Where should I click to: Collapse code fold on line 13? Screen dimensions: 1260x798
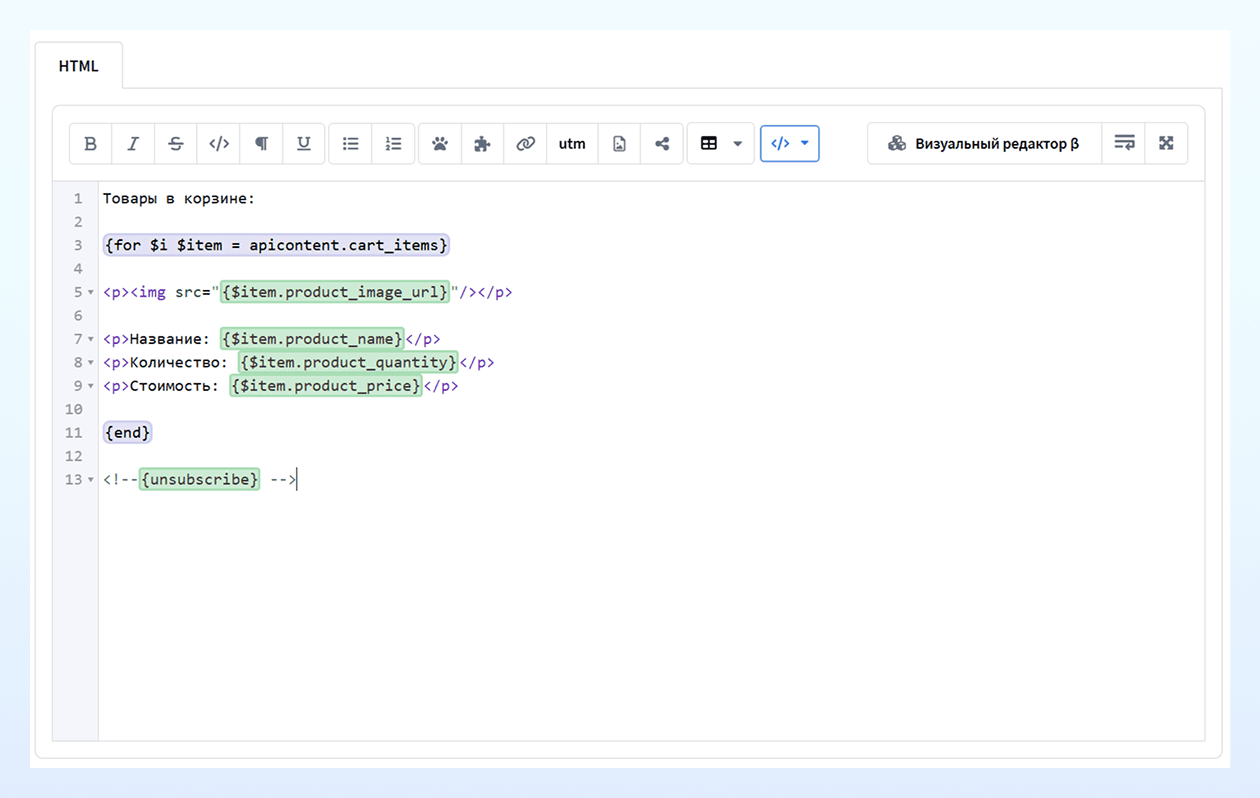point(91,480)
